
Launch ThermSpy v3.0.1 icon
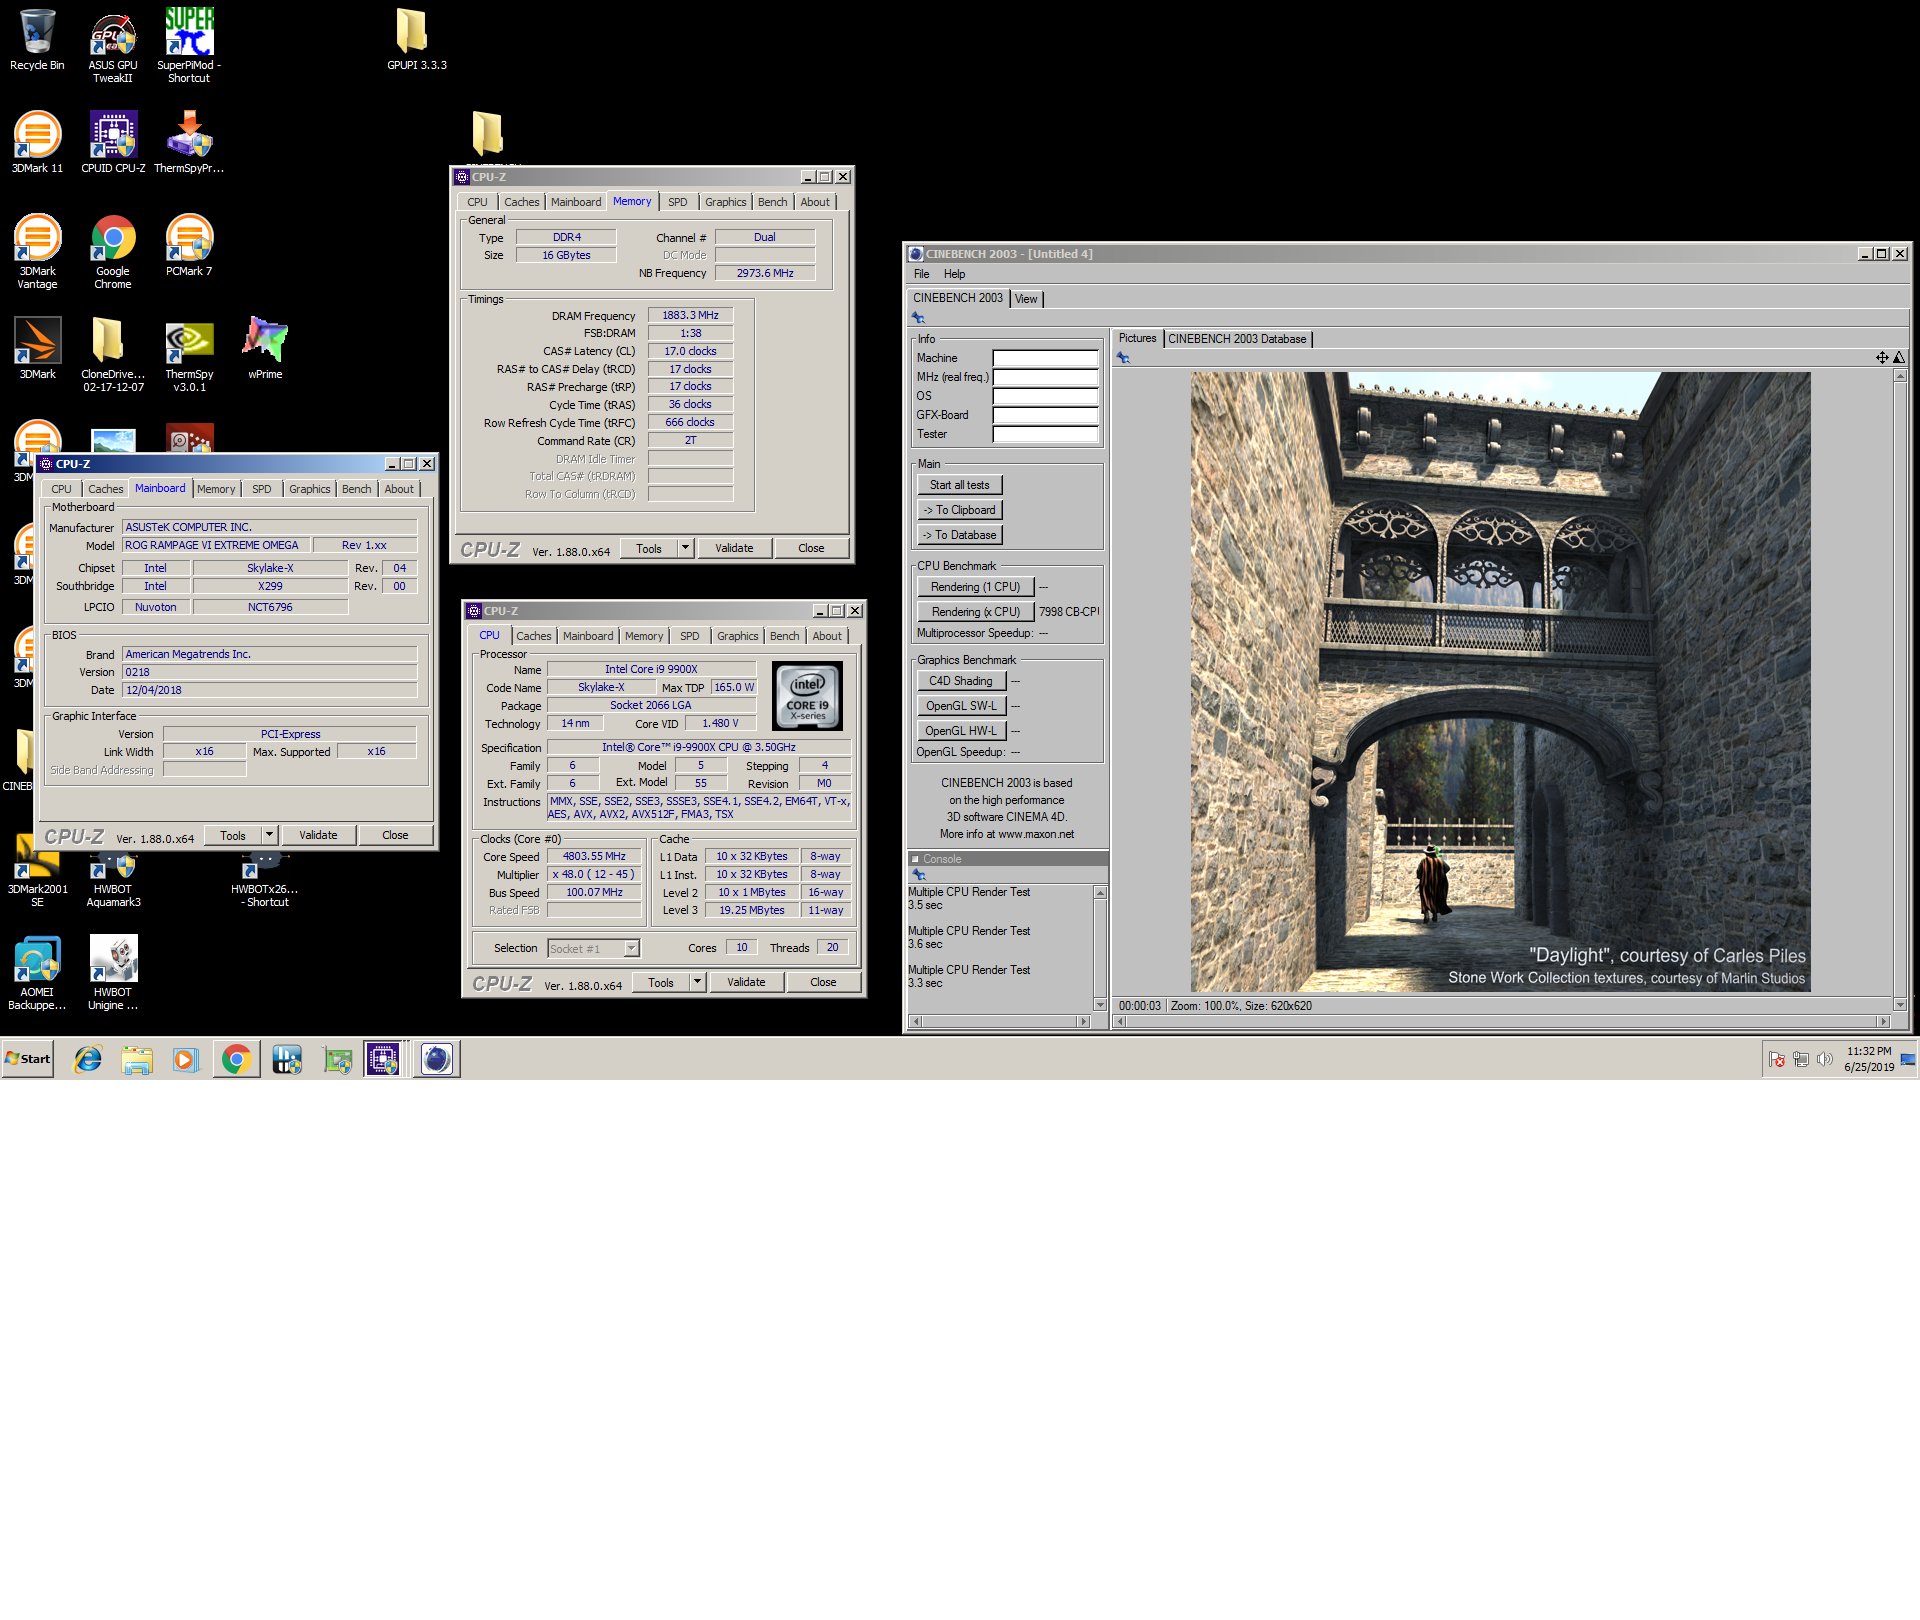click(x=189, y=355)
